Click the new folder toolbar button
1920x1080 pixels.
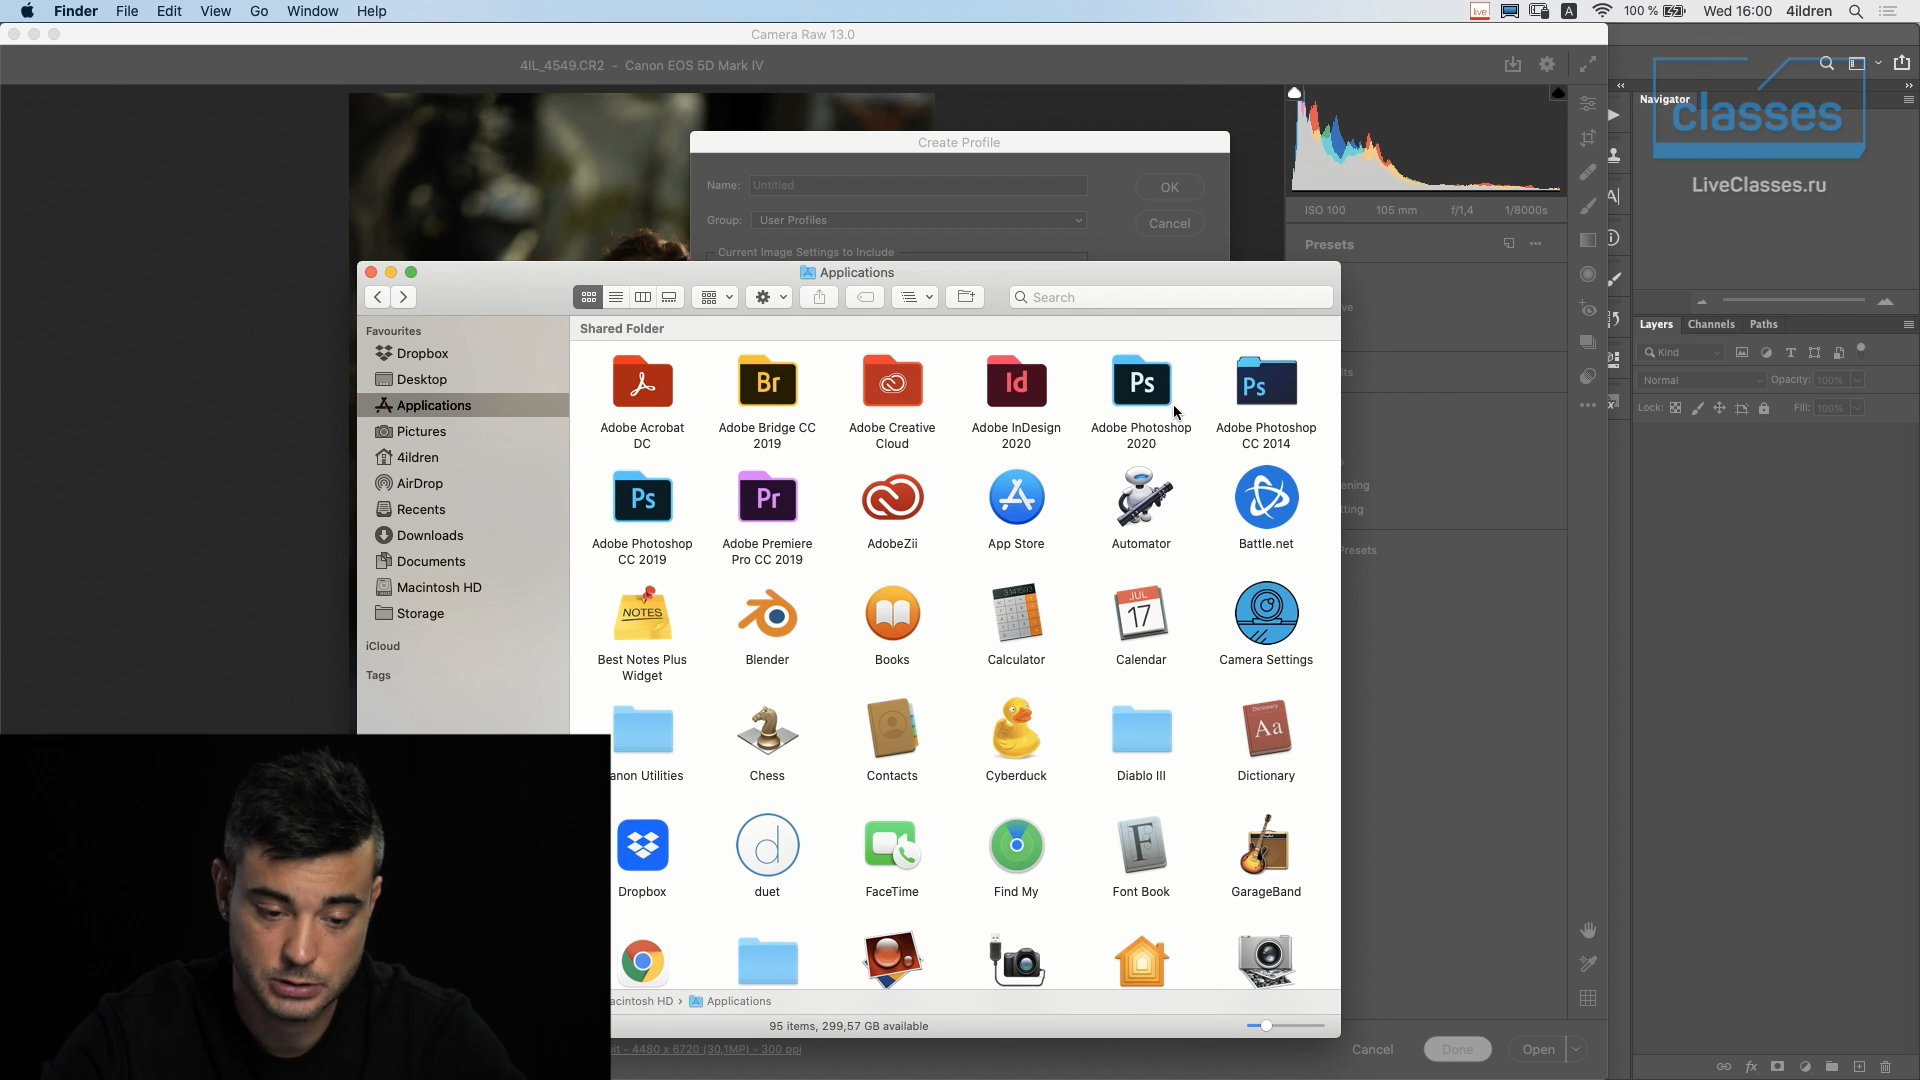tap(965, 297)
